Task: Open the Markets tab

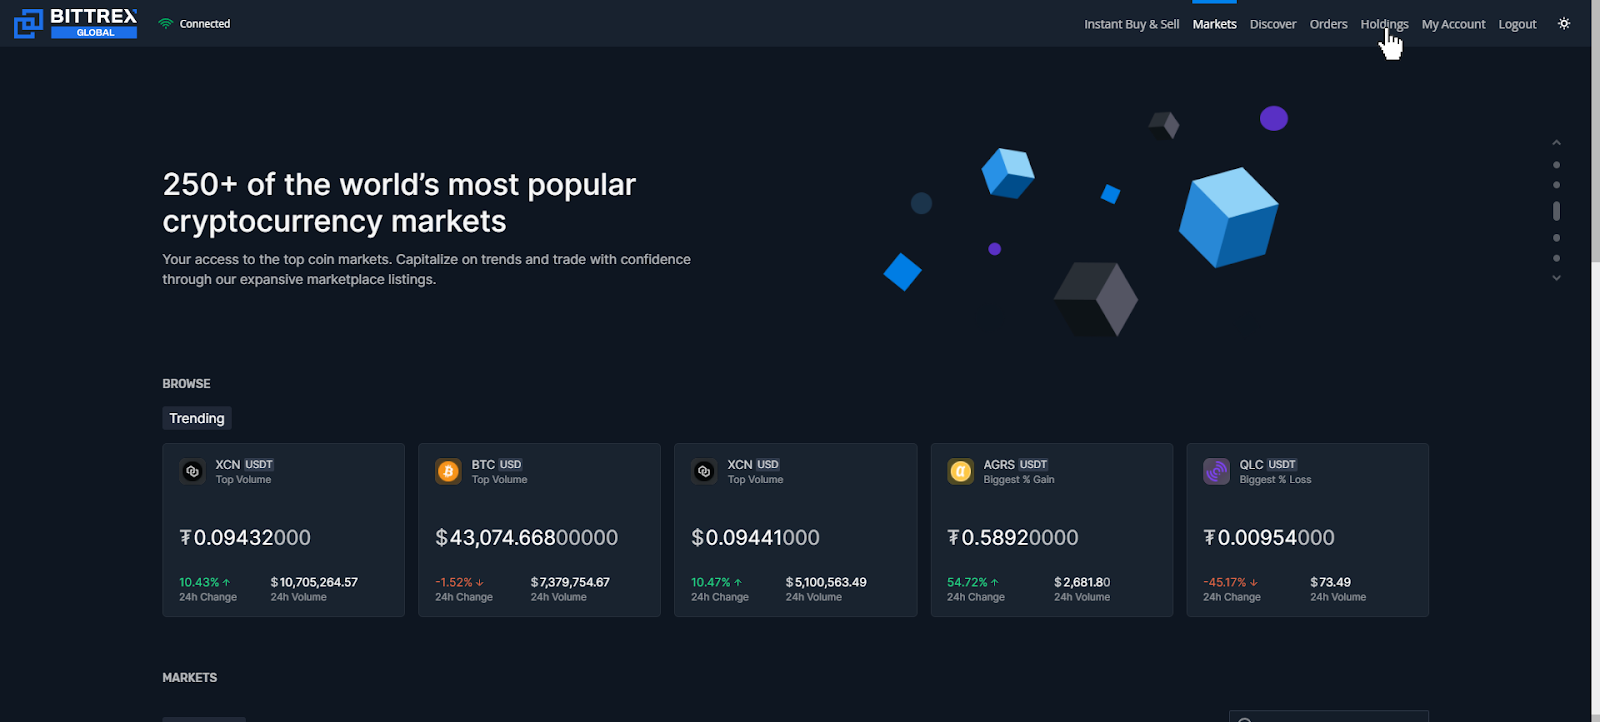Action: (x=1214, y=24)
